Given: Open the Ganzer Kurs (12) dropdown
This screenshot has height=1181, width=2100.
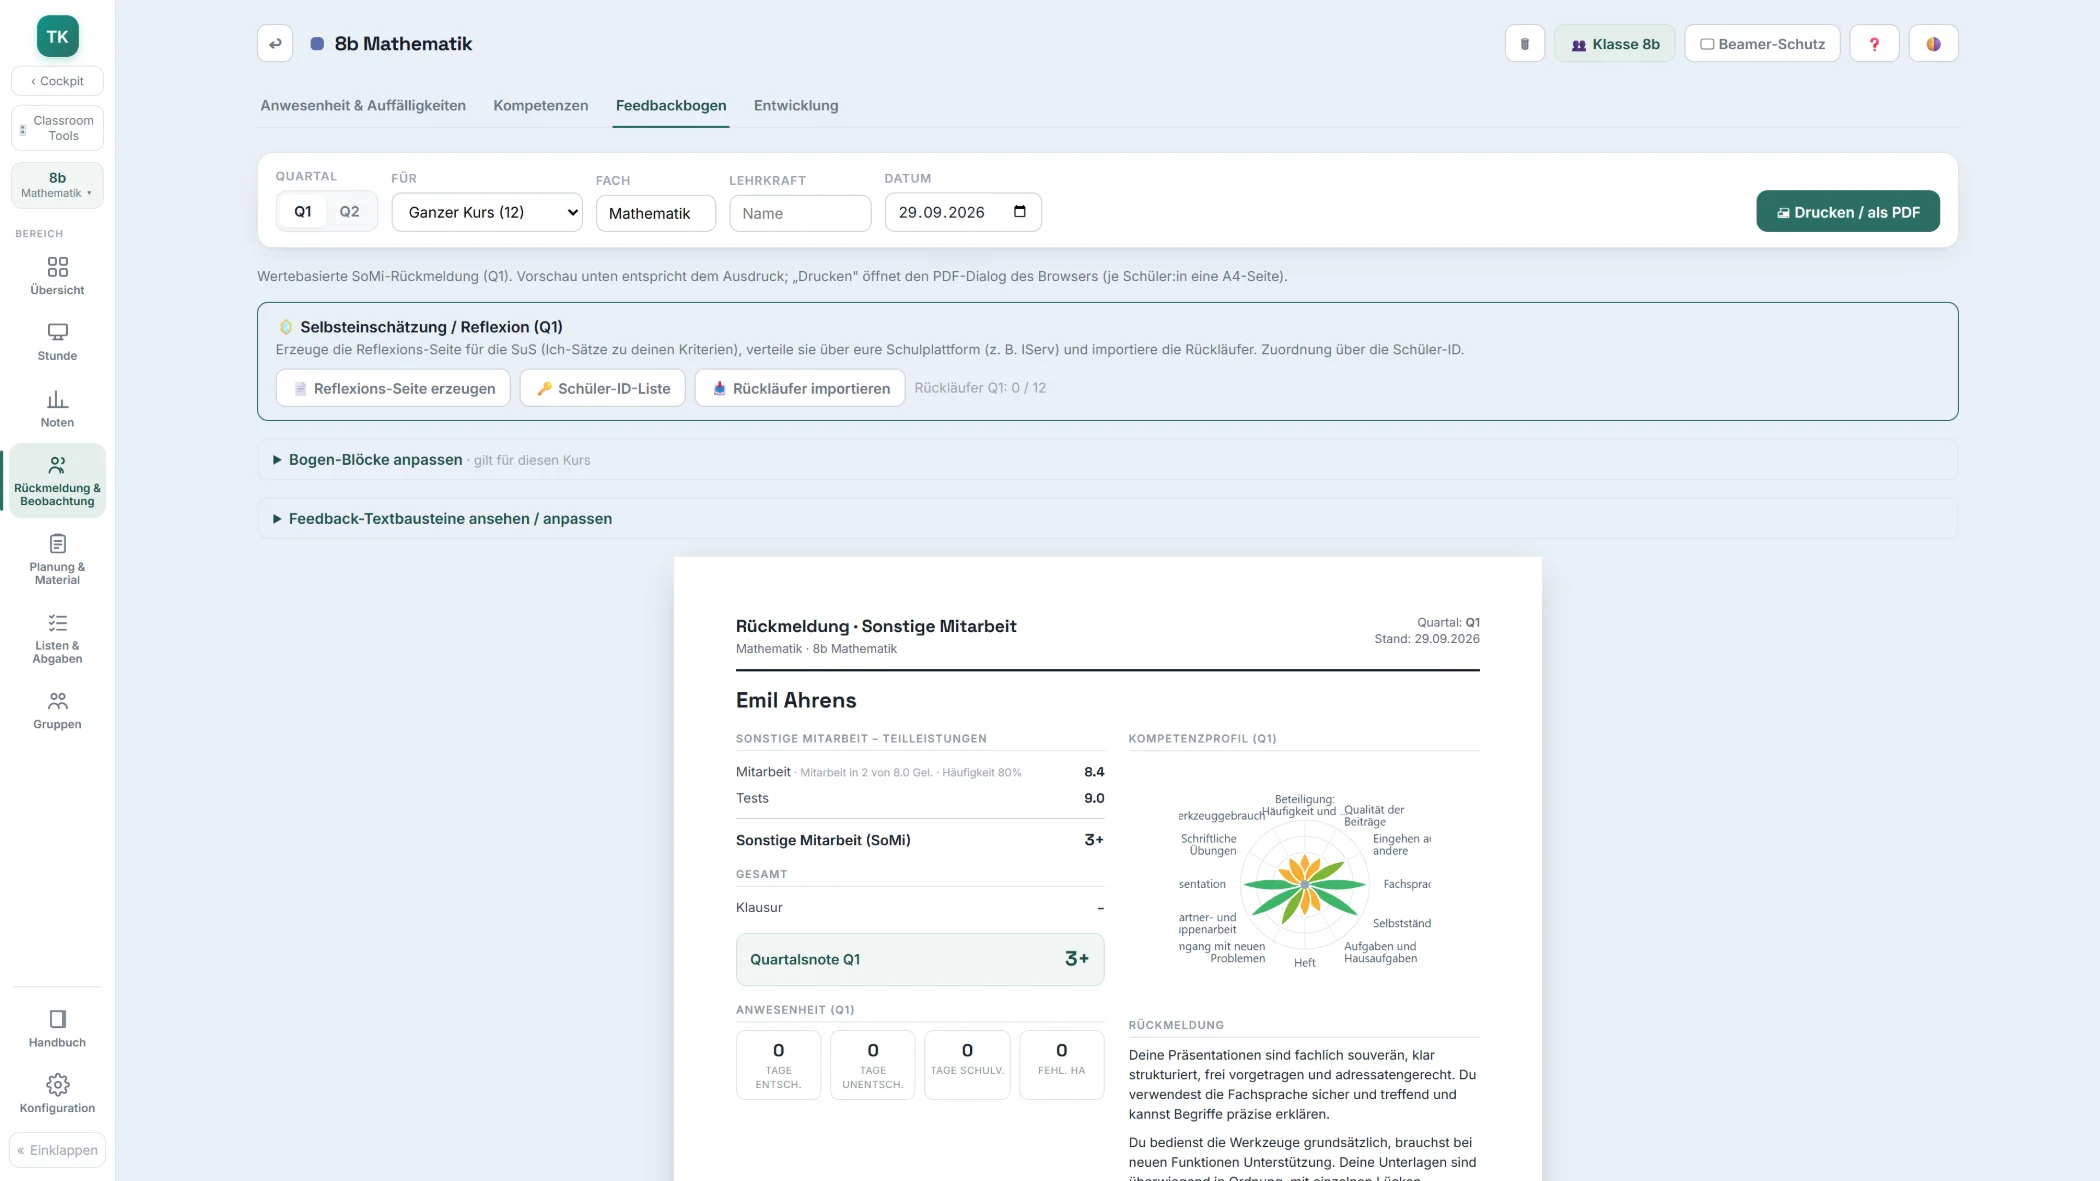Looking at the screenshot, I should [487, 212].
